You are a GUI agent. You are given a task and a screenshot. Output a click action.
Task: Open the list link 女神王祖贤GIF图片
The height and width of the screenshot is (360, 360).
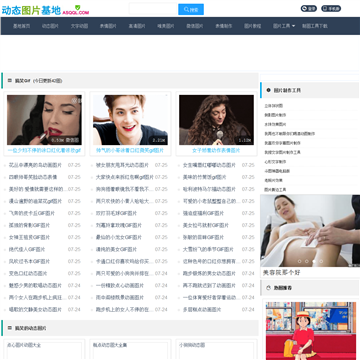pyautogui.click(x=29, y=237)
